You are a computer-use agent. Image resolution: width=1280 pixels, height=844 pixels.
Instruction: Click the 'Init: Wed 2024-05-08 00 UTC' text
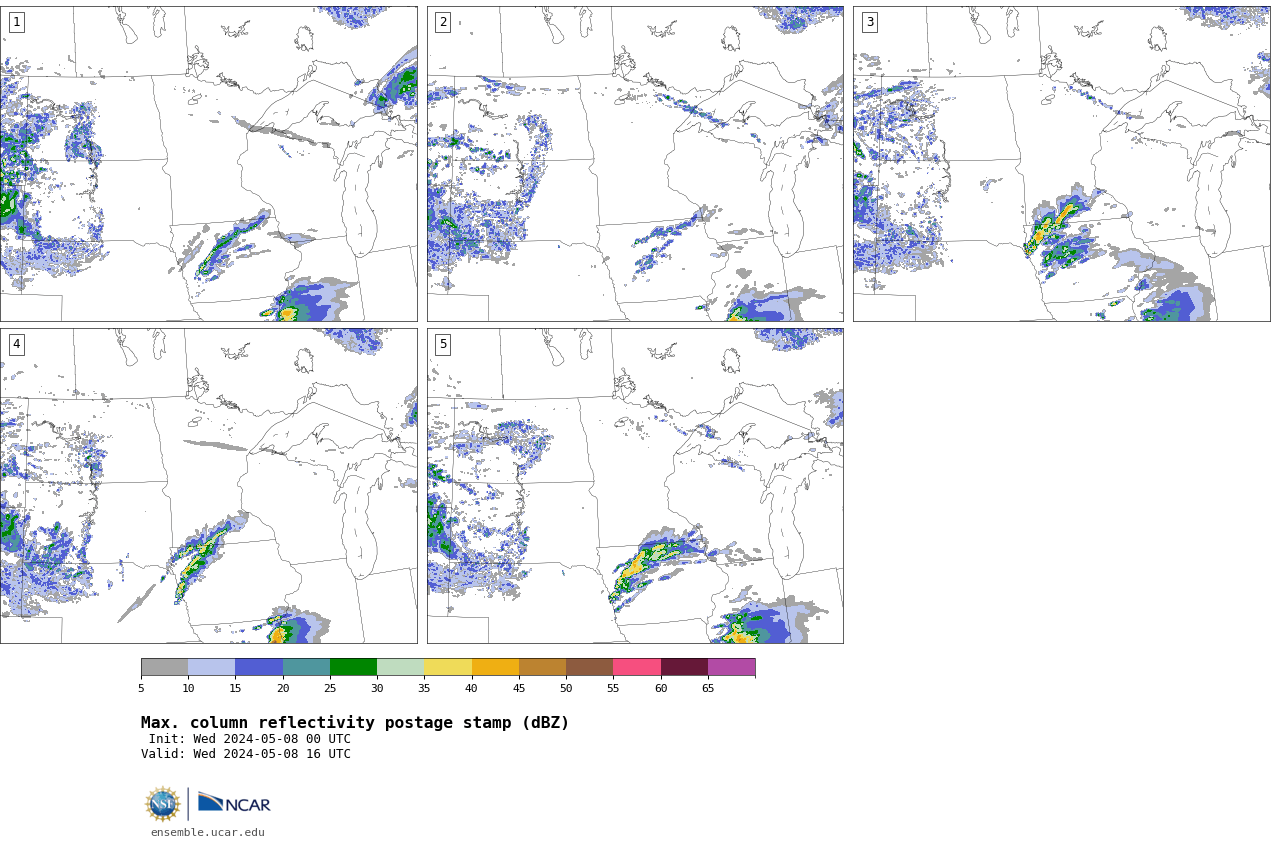250,739
